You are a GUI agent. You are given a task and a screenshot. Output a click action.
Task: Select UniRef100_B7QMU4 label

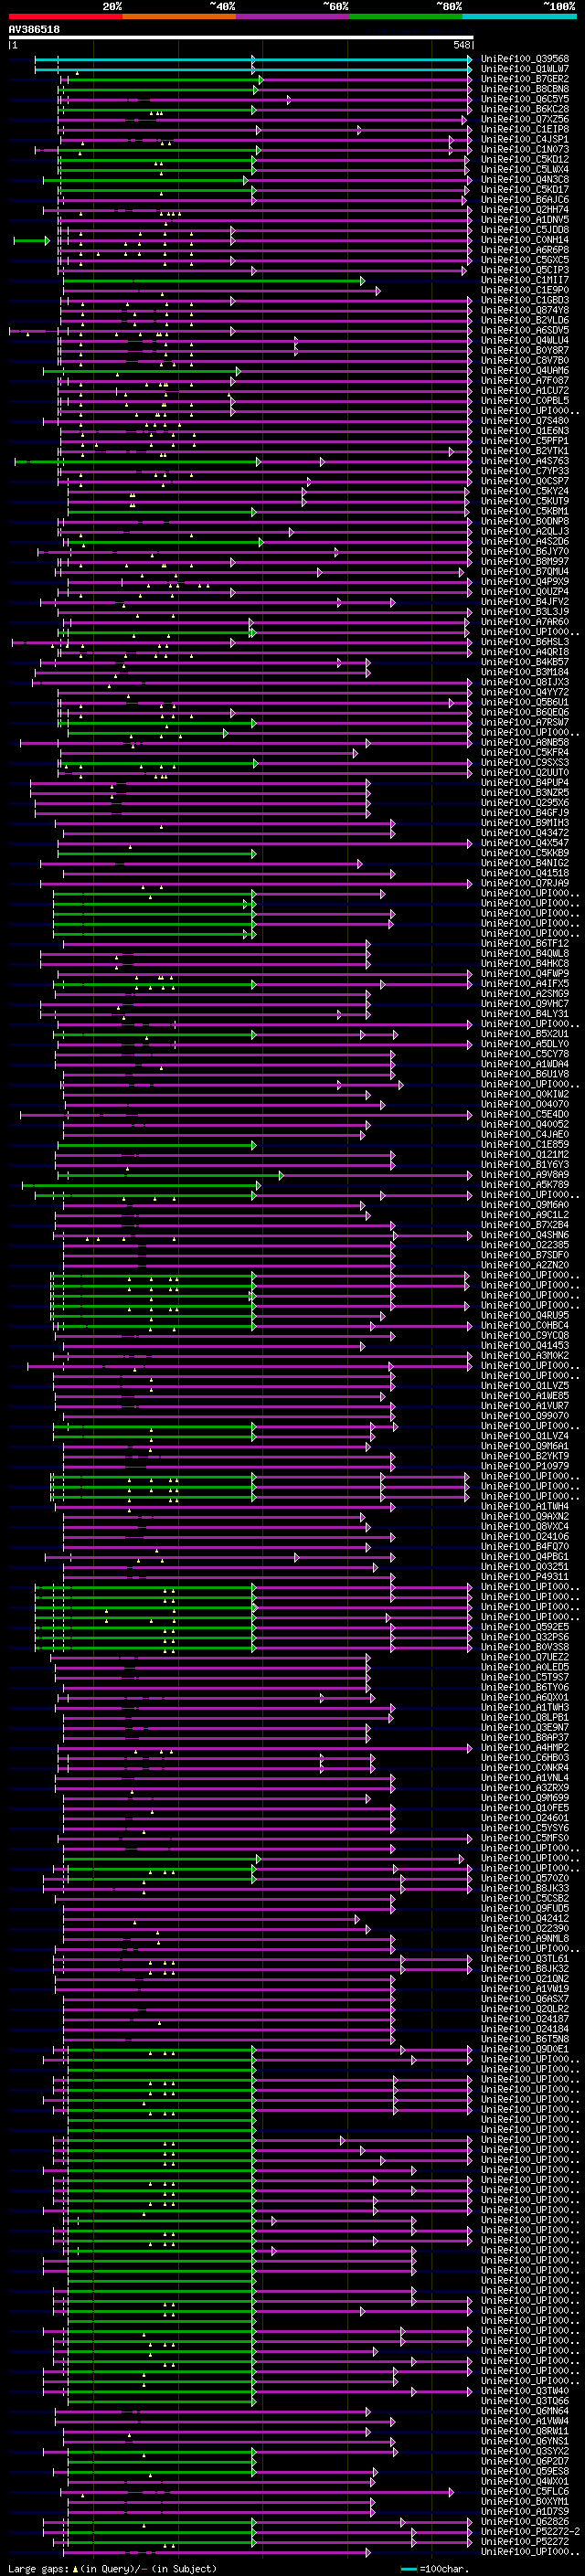pos(524,571)
